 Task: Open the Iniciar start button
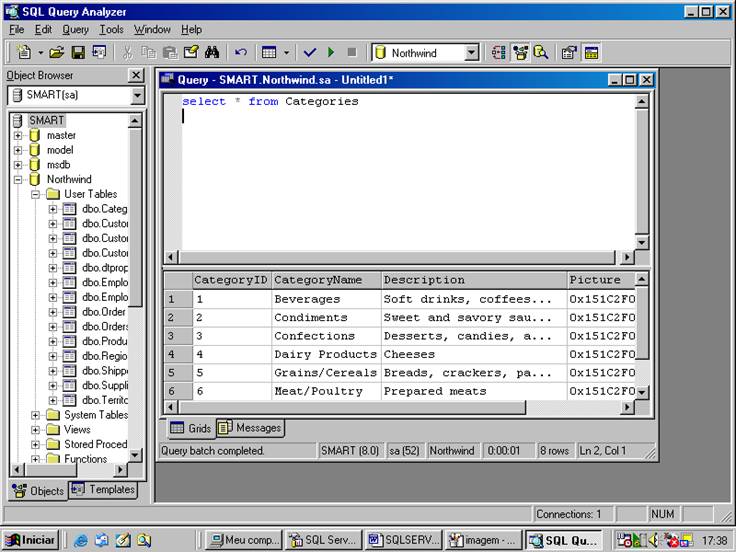(31, 540)
